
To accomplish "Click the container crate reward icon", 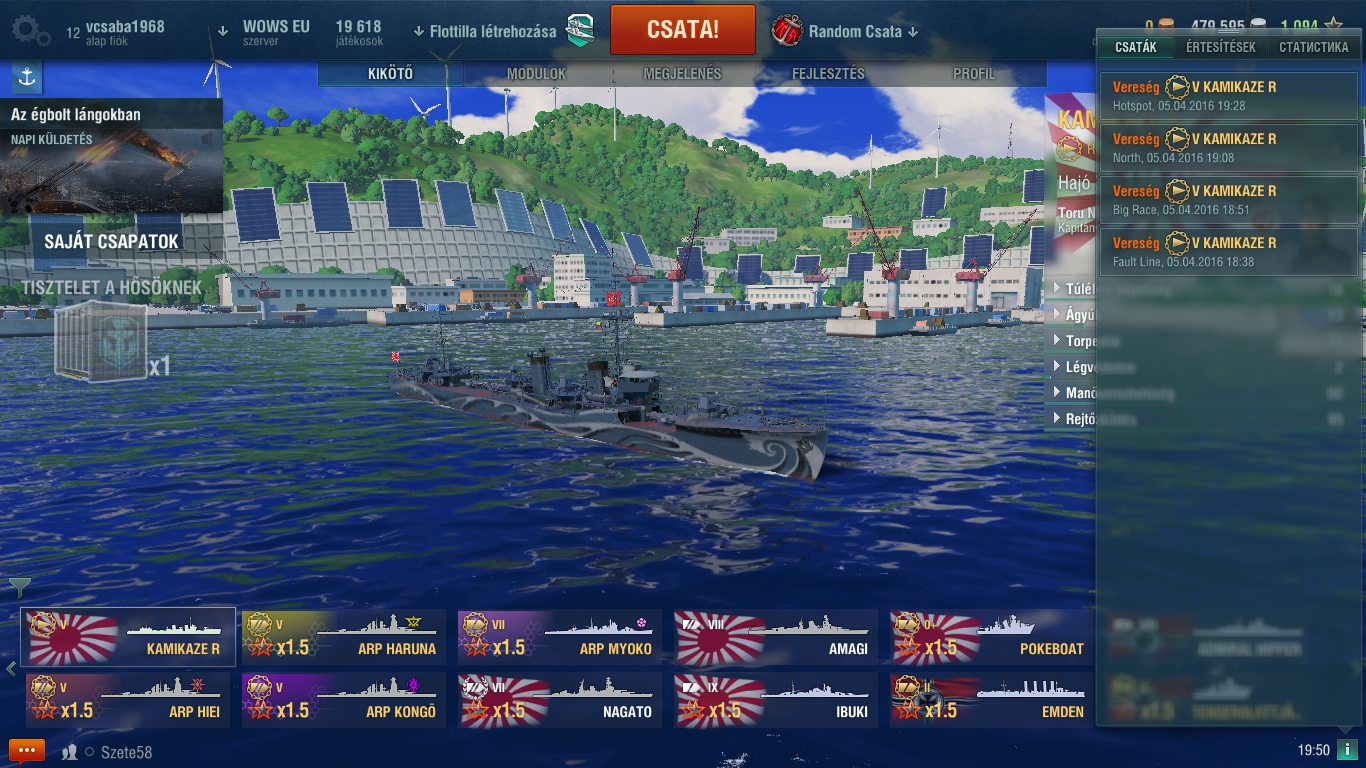I will pos(100,342).
